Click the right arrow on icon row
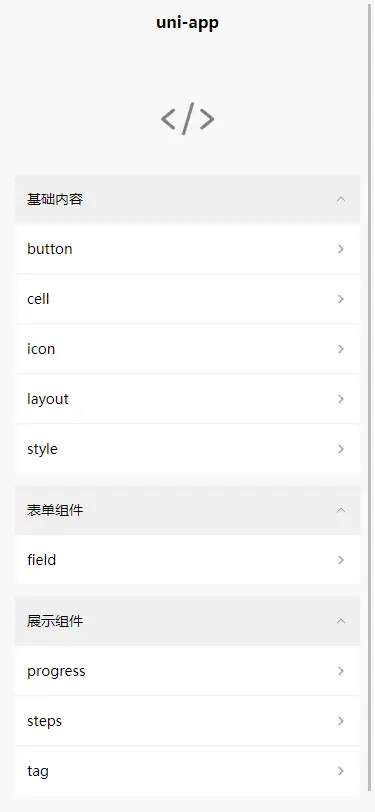Viewport: 375px width, 812px height. point(341,349)
